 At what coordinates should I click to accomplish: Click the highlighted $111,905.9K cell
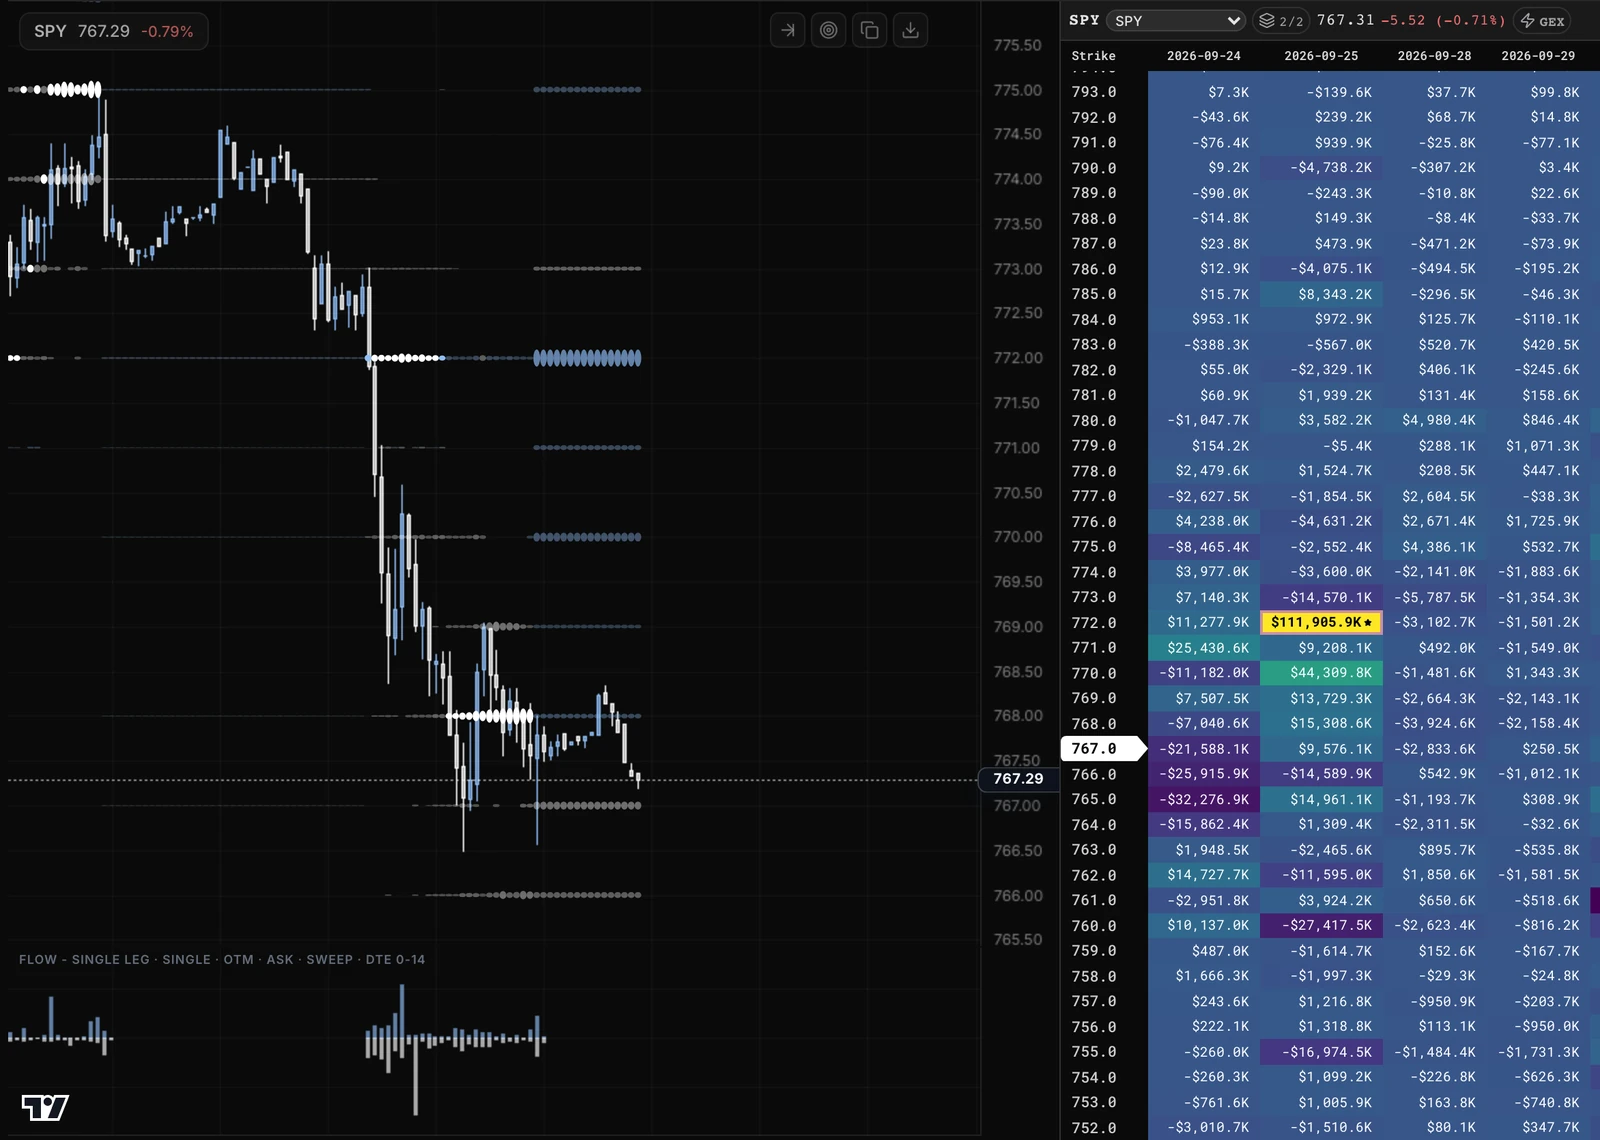(1321, 622)
